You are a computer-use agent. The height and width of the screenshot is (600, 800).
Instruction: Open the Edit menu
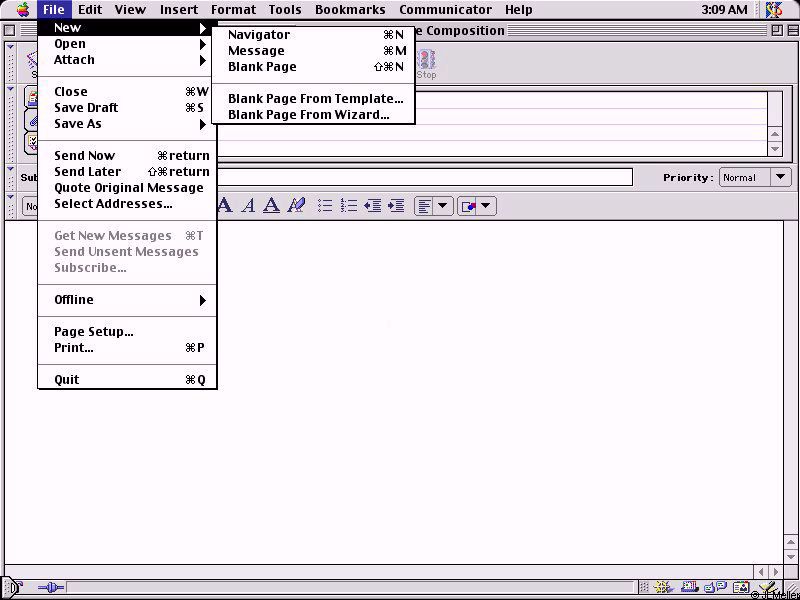click(x=90, y=9)
